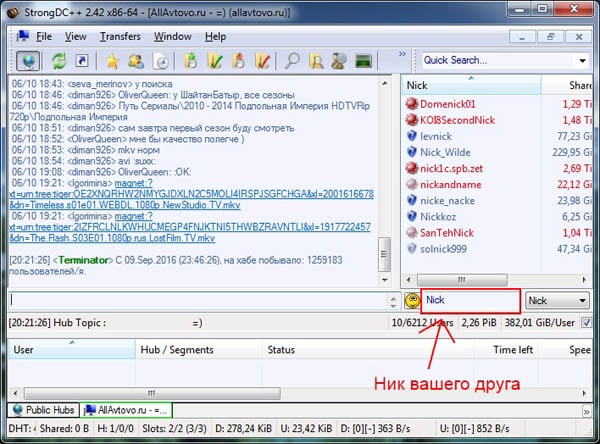Click the Search magnifier toolbar icon

[x=295, y=59]
